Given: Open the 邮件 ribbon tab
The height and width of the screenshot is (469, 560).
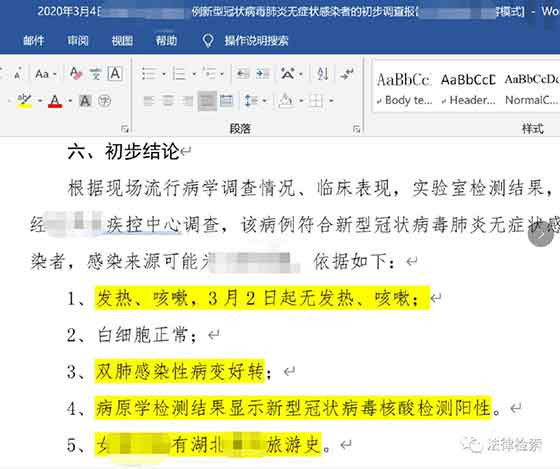Looking at the screenshot, I should pos(34,40).
